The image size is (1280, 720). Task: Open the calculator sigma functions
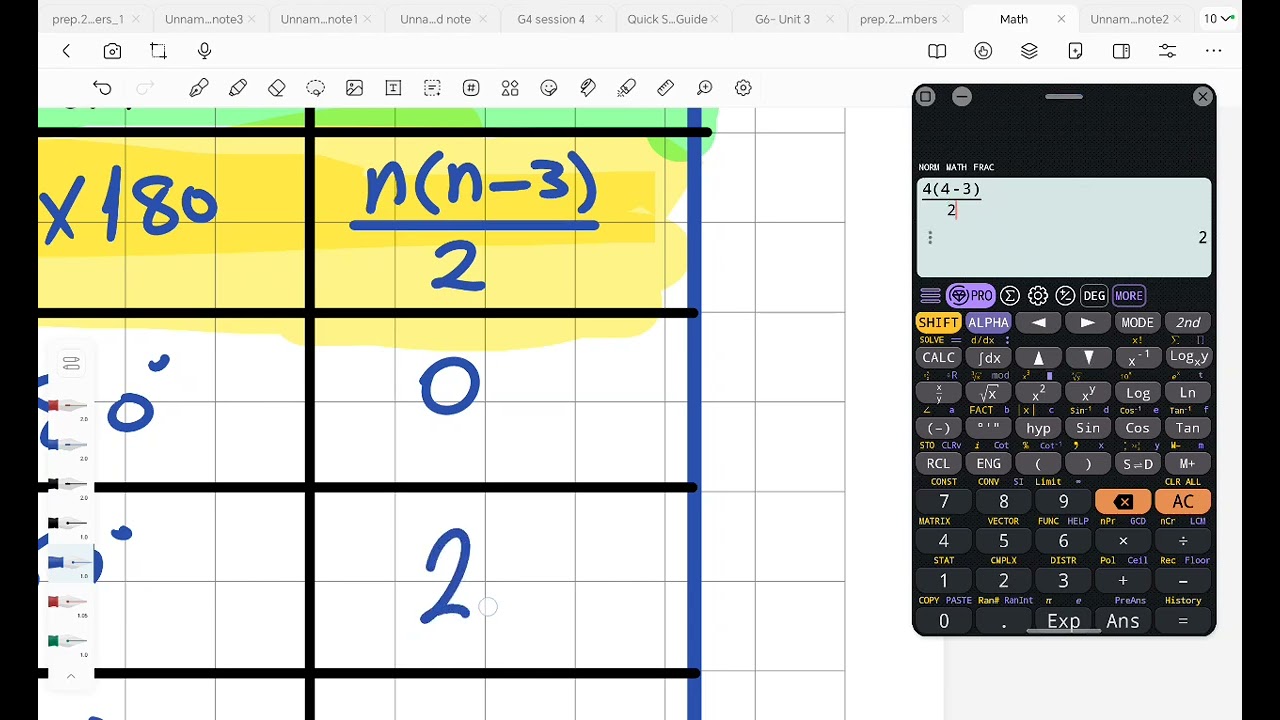coord(1010,296)
